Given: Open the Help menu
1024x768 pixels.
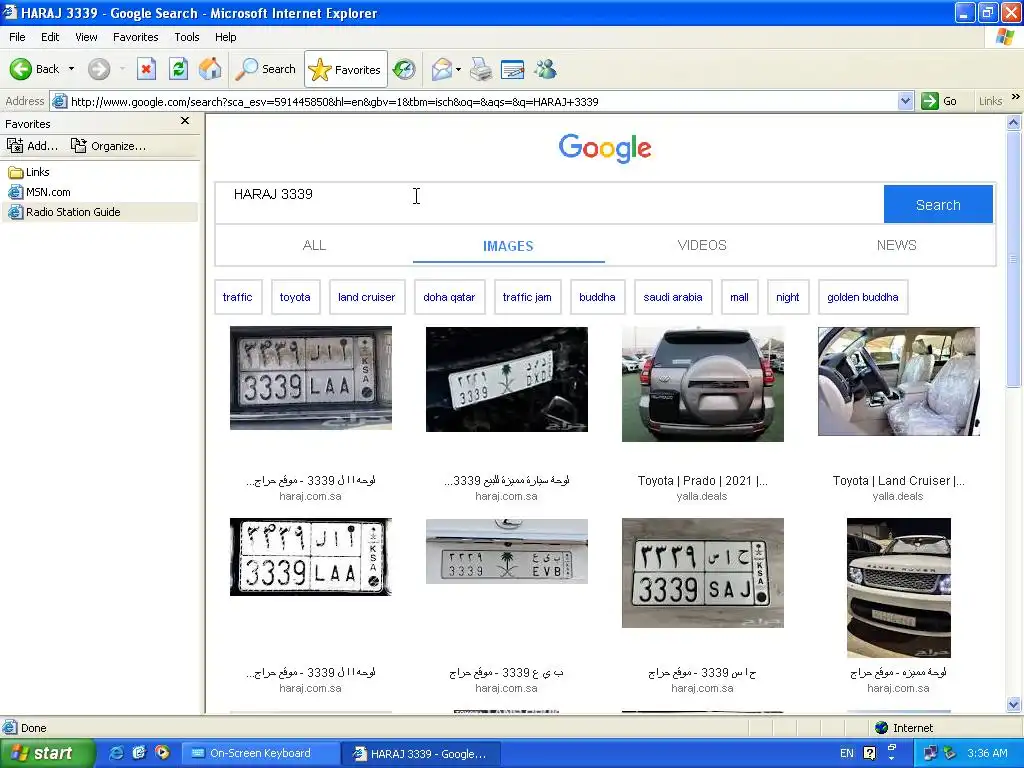Looking at the screenshot, I should tap(225, 37).
